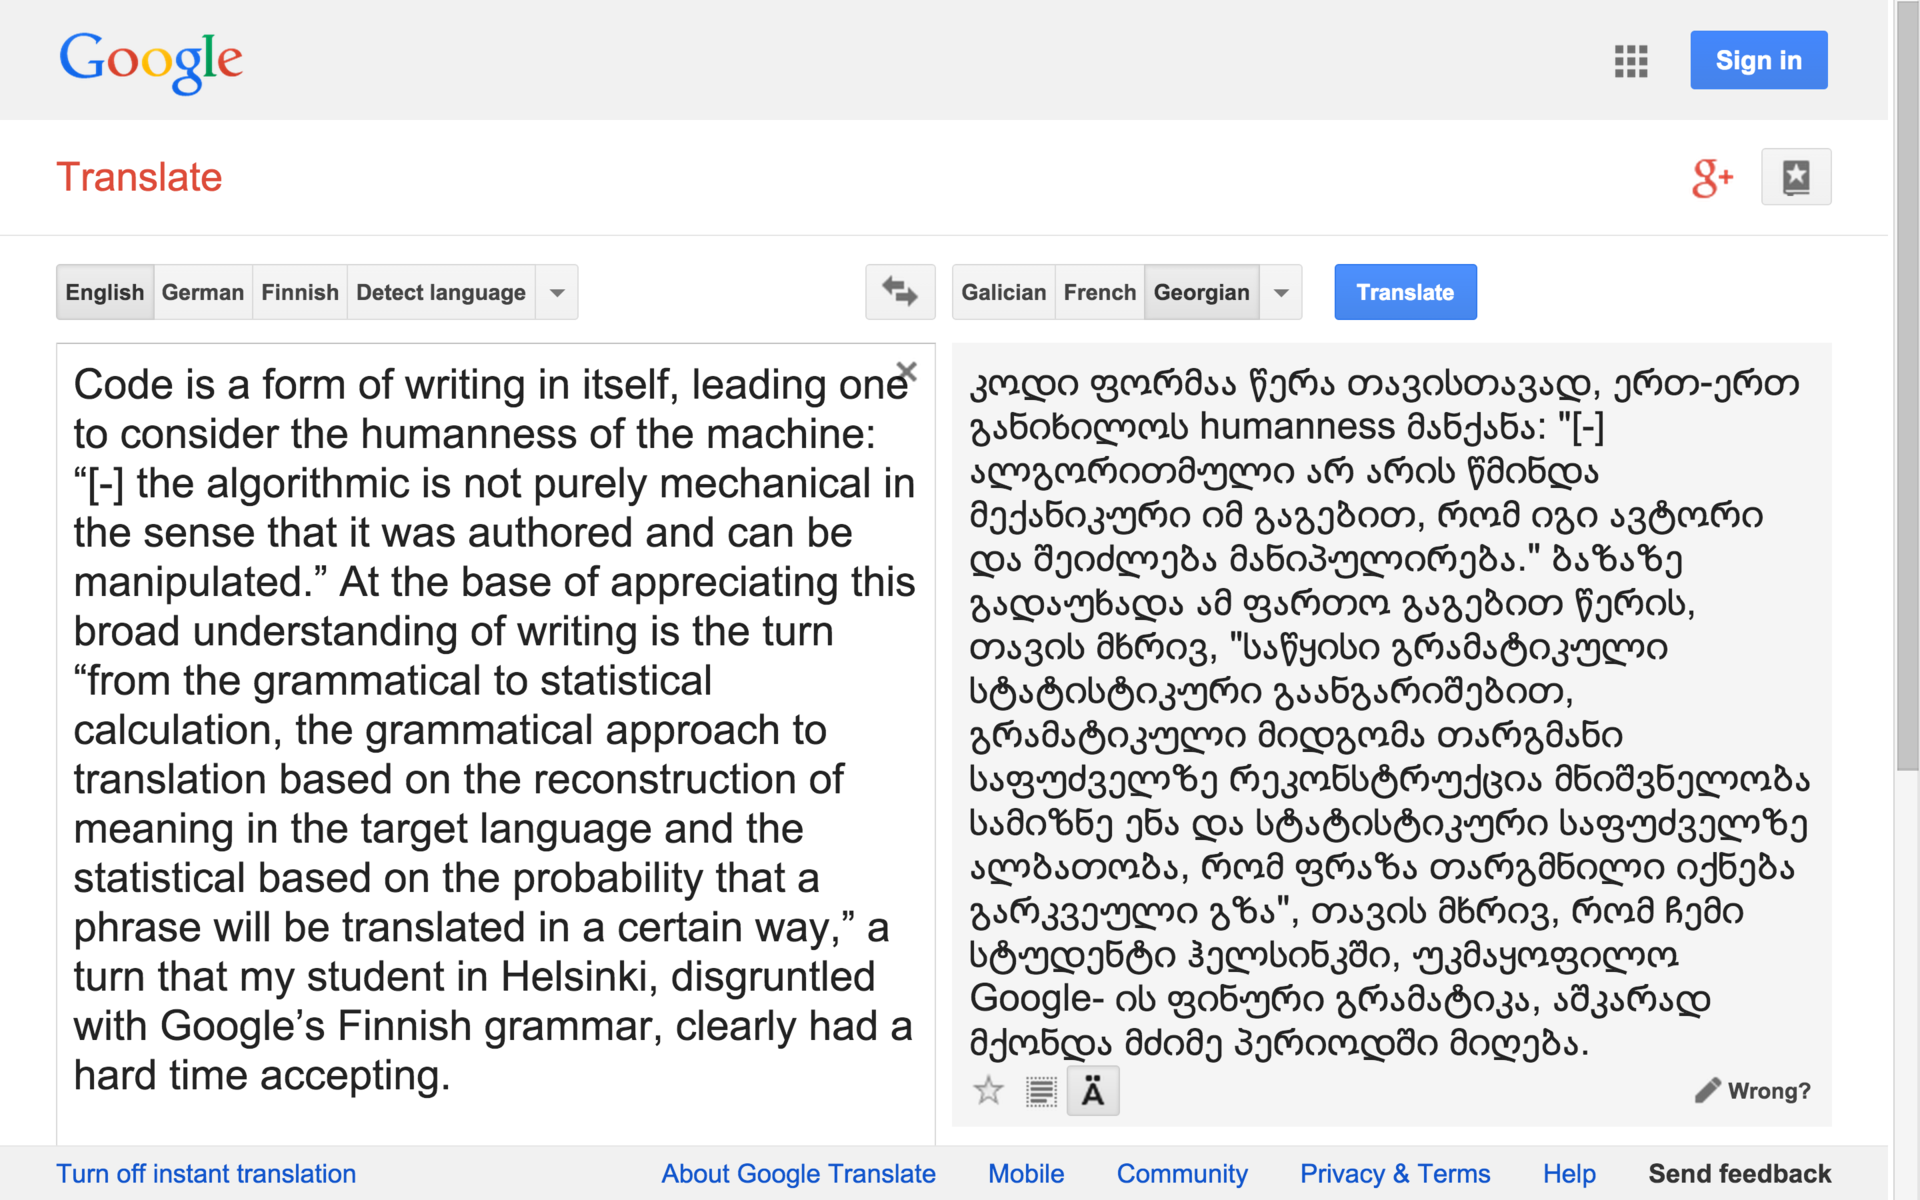Image resolution: width=1920 pixels, height=1200 pixels.
Task: Turn off instant translation link
Action: [206, 1173]
